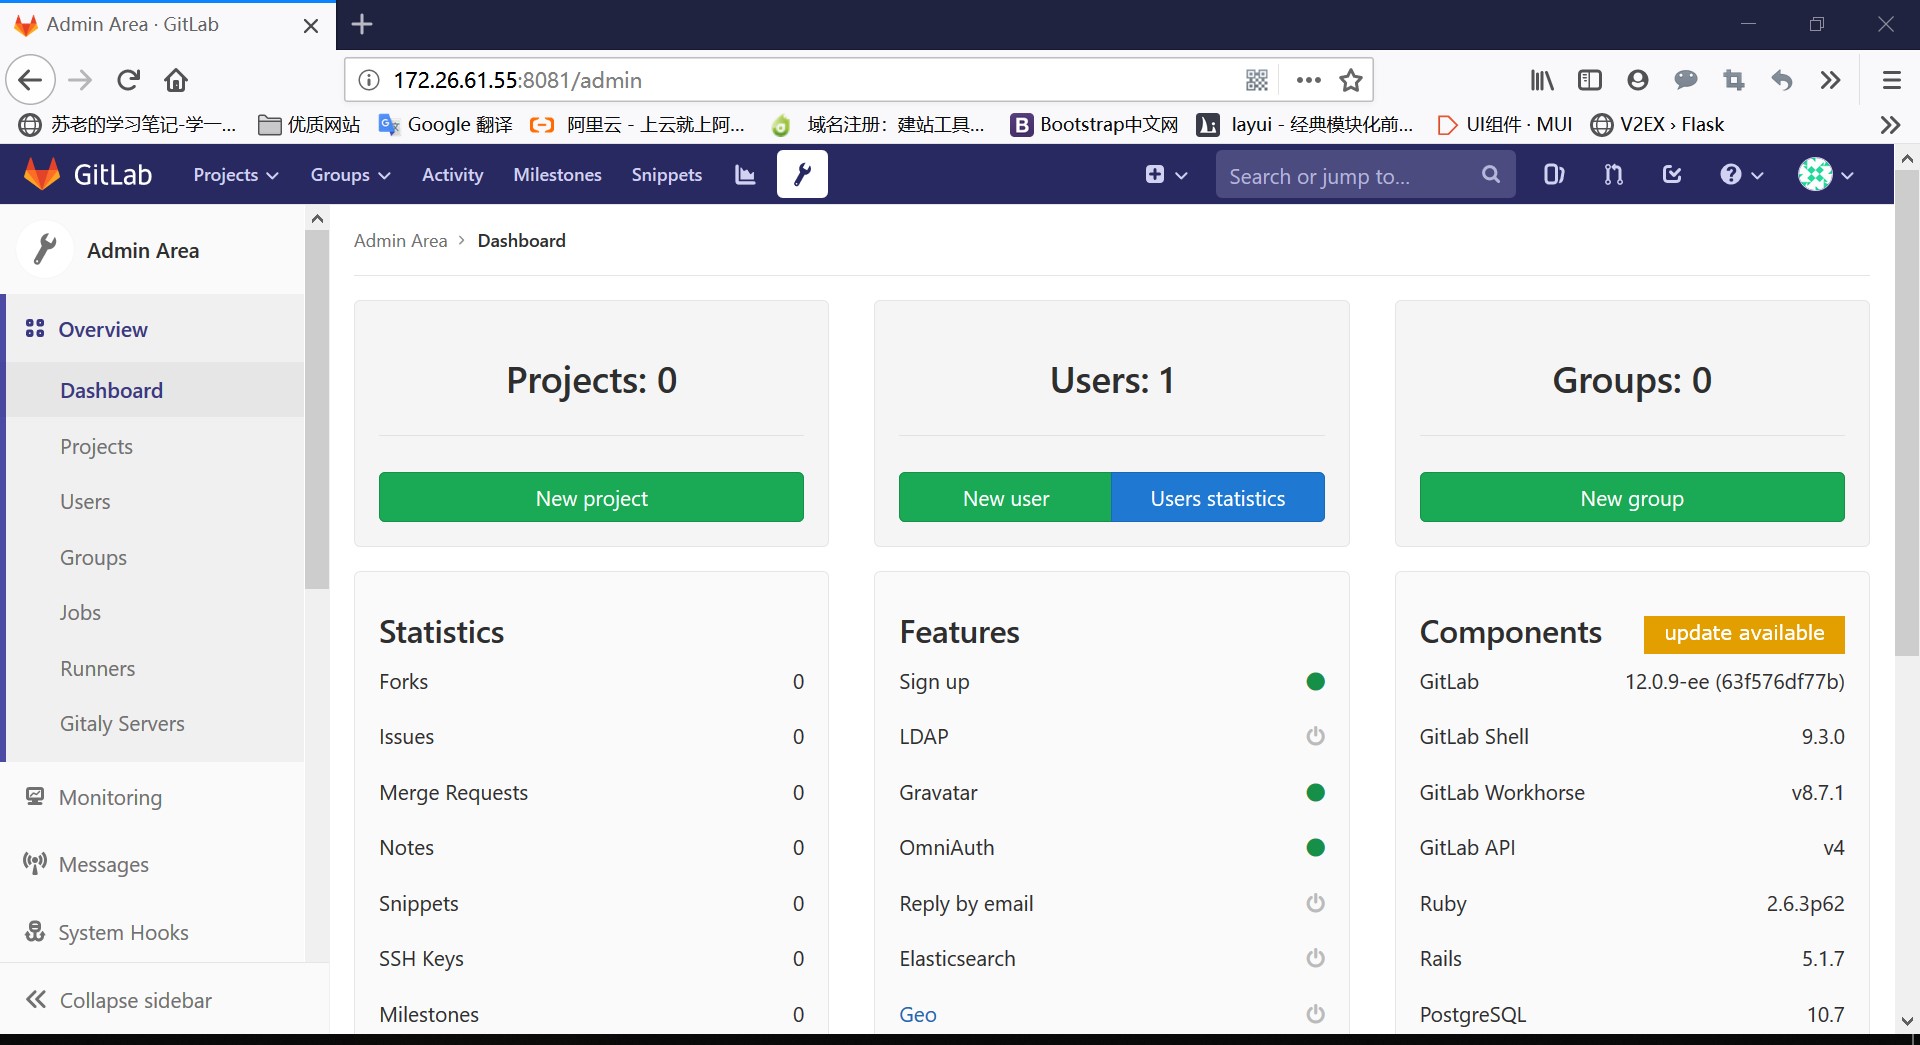Click the search magnifier icon
The height and width of the screenshot is (1045, 1920).
coord(1490,174)
